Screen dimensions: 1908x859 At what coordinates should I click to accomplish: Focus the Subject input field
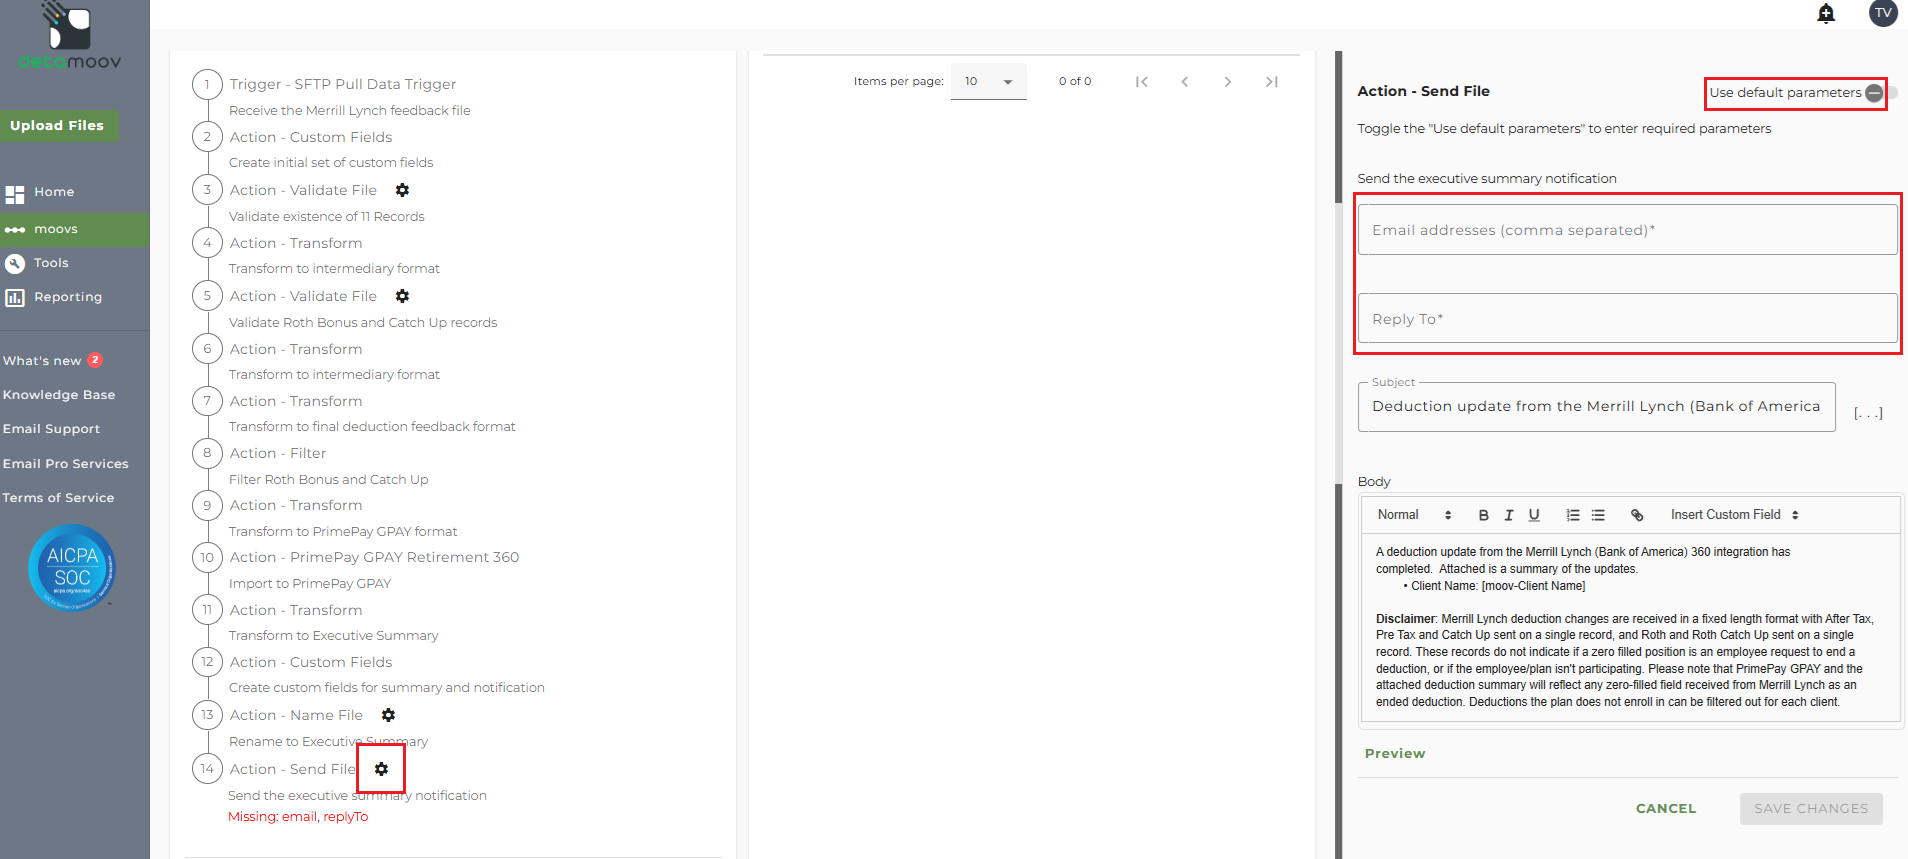(x=1596, y=407)
